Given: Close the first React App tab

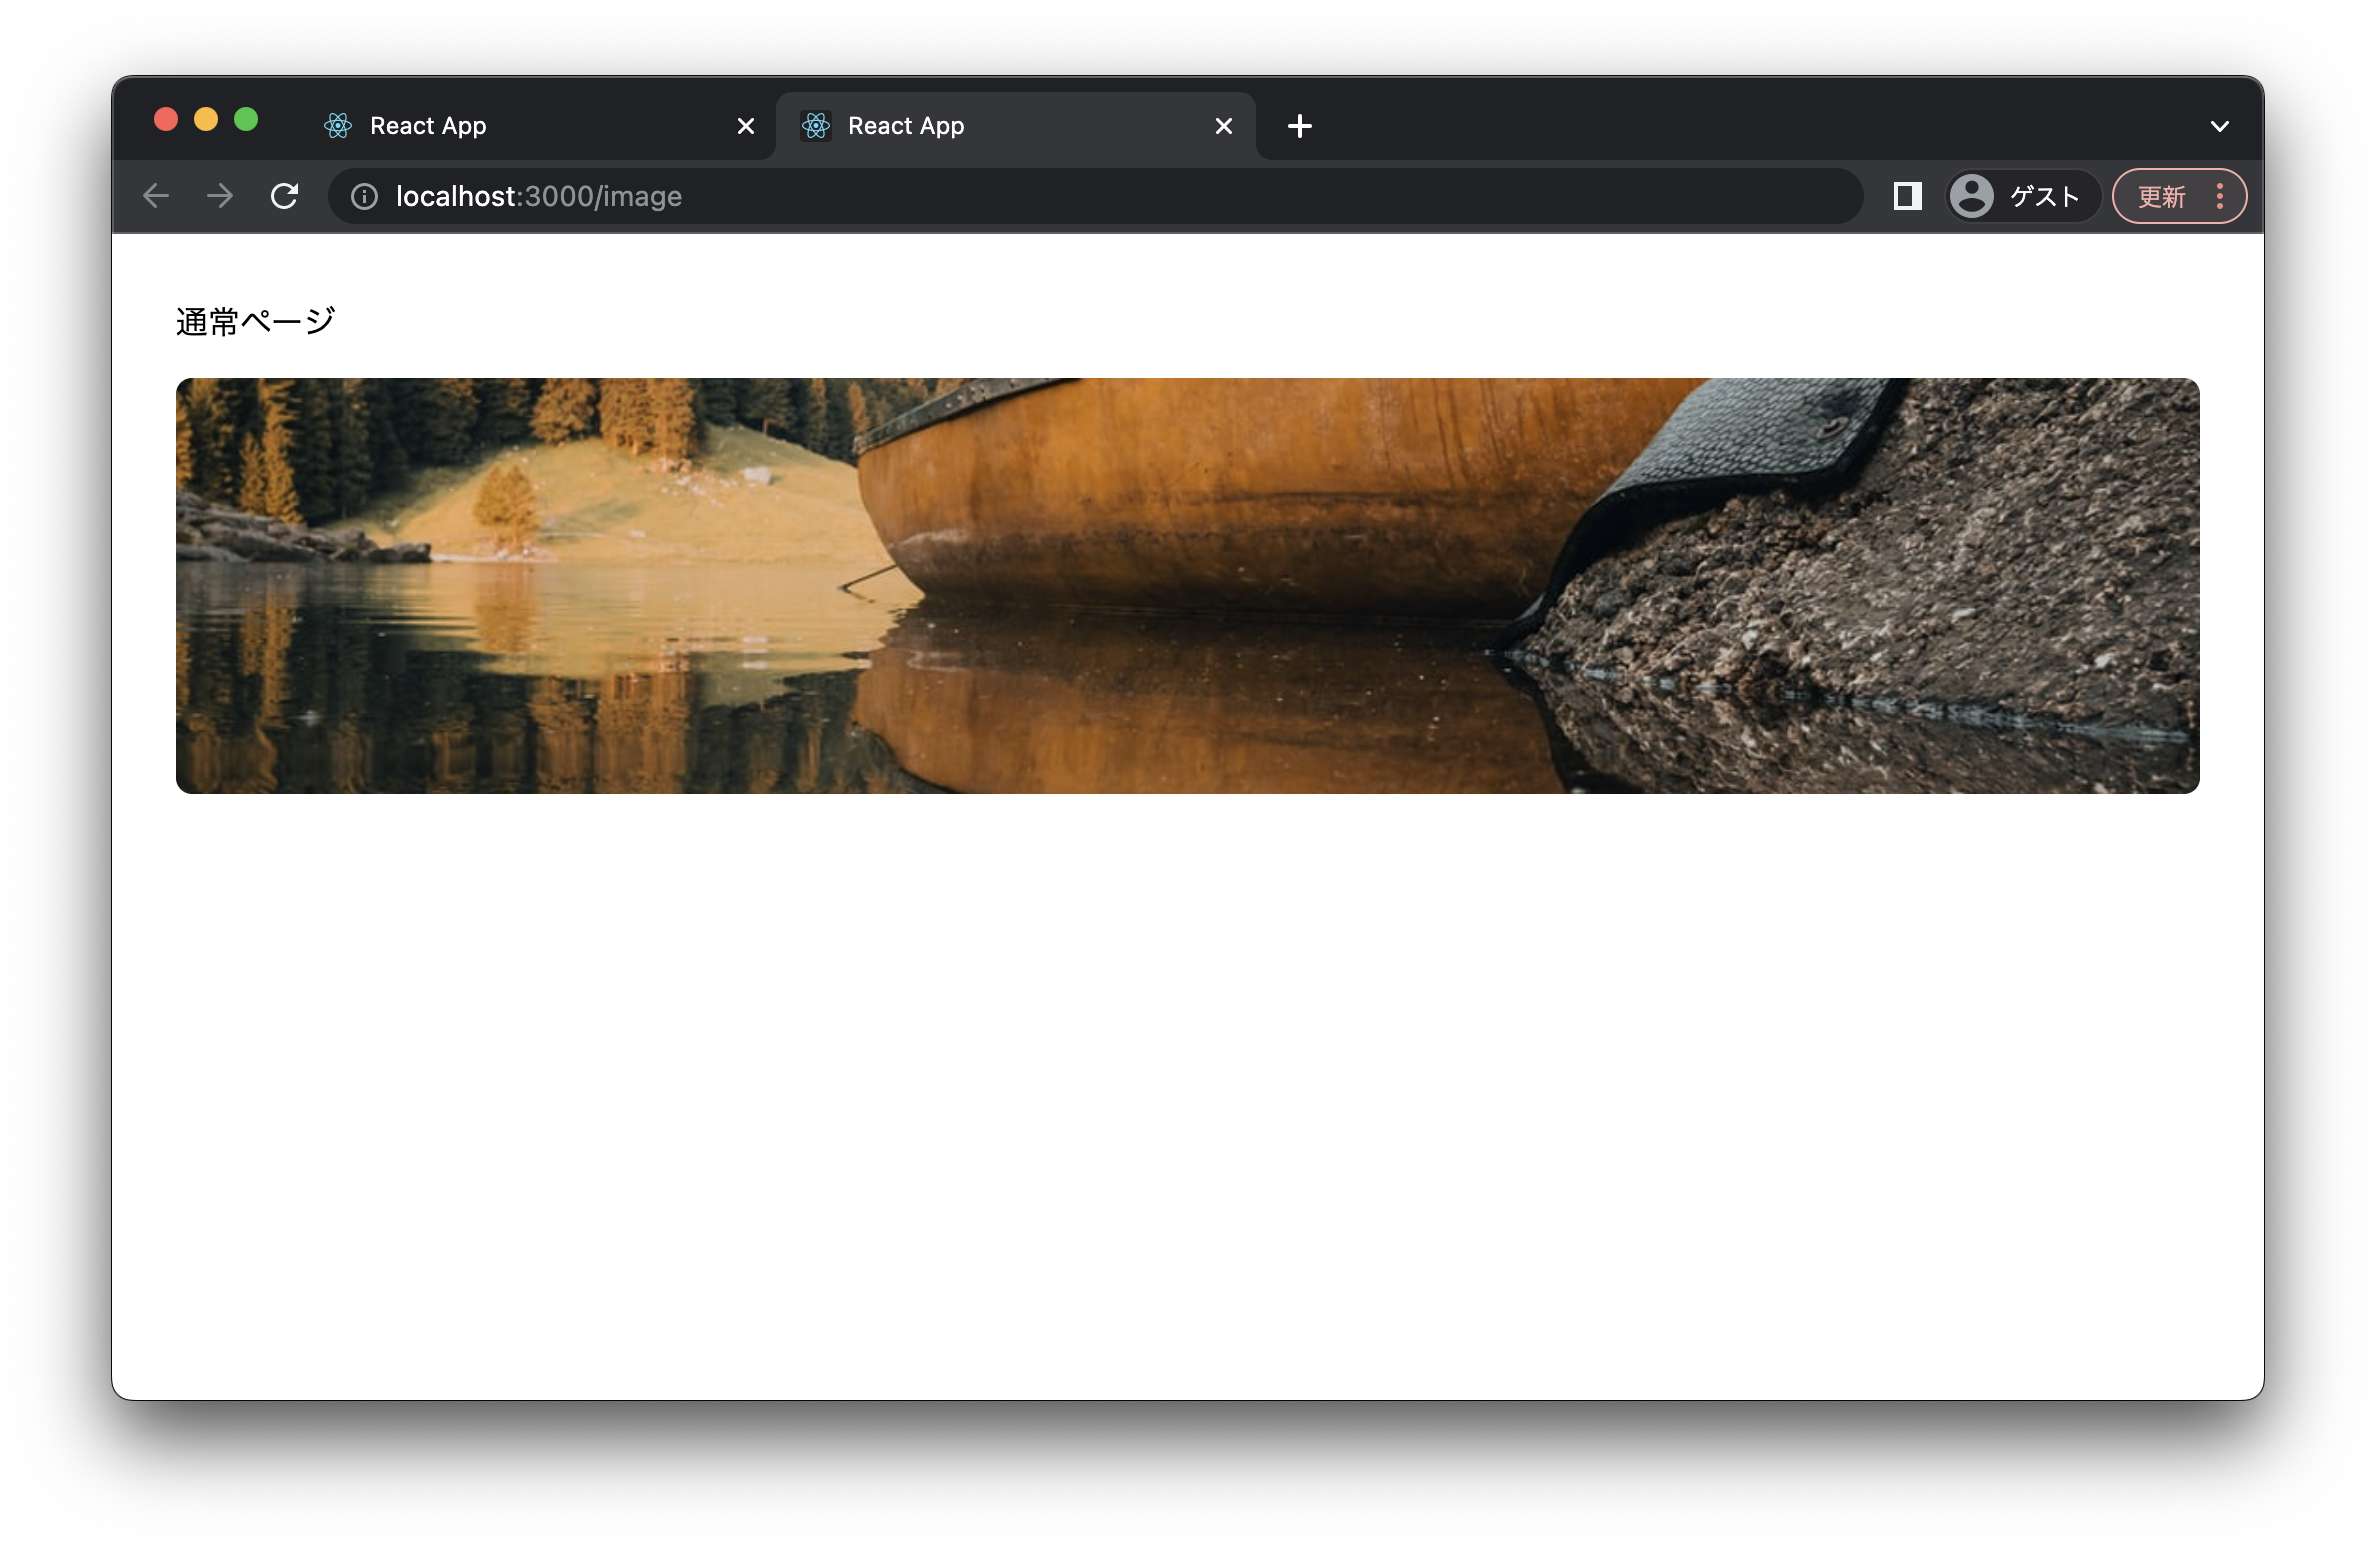Looking at the screenshot, I should coord(745,126).
